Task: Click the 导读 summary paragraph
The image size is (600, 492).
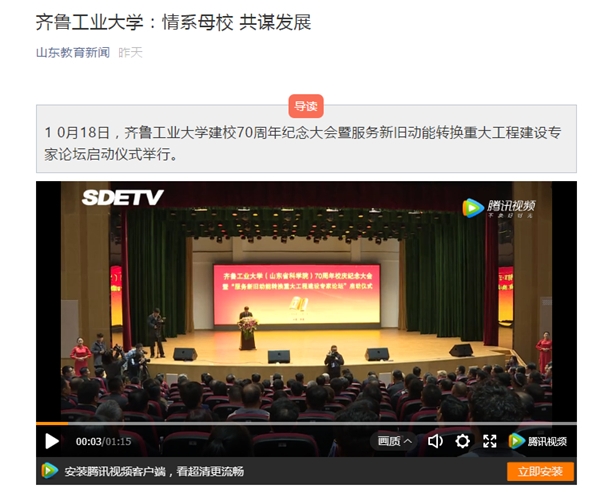Action: pos(303,143)
